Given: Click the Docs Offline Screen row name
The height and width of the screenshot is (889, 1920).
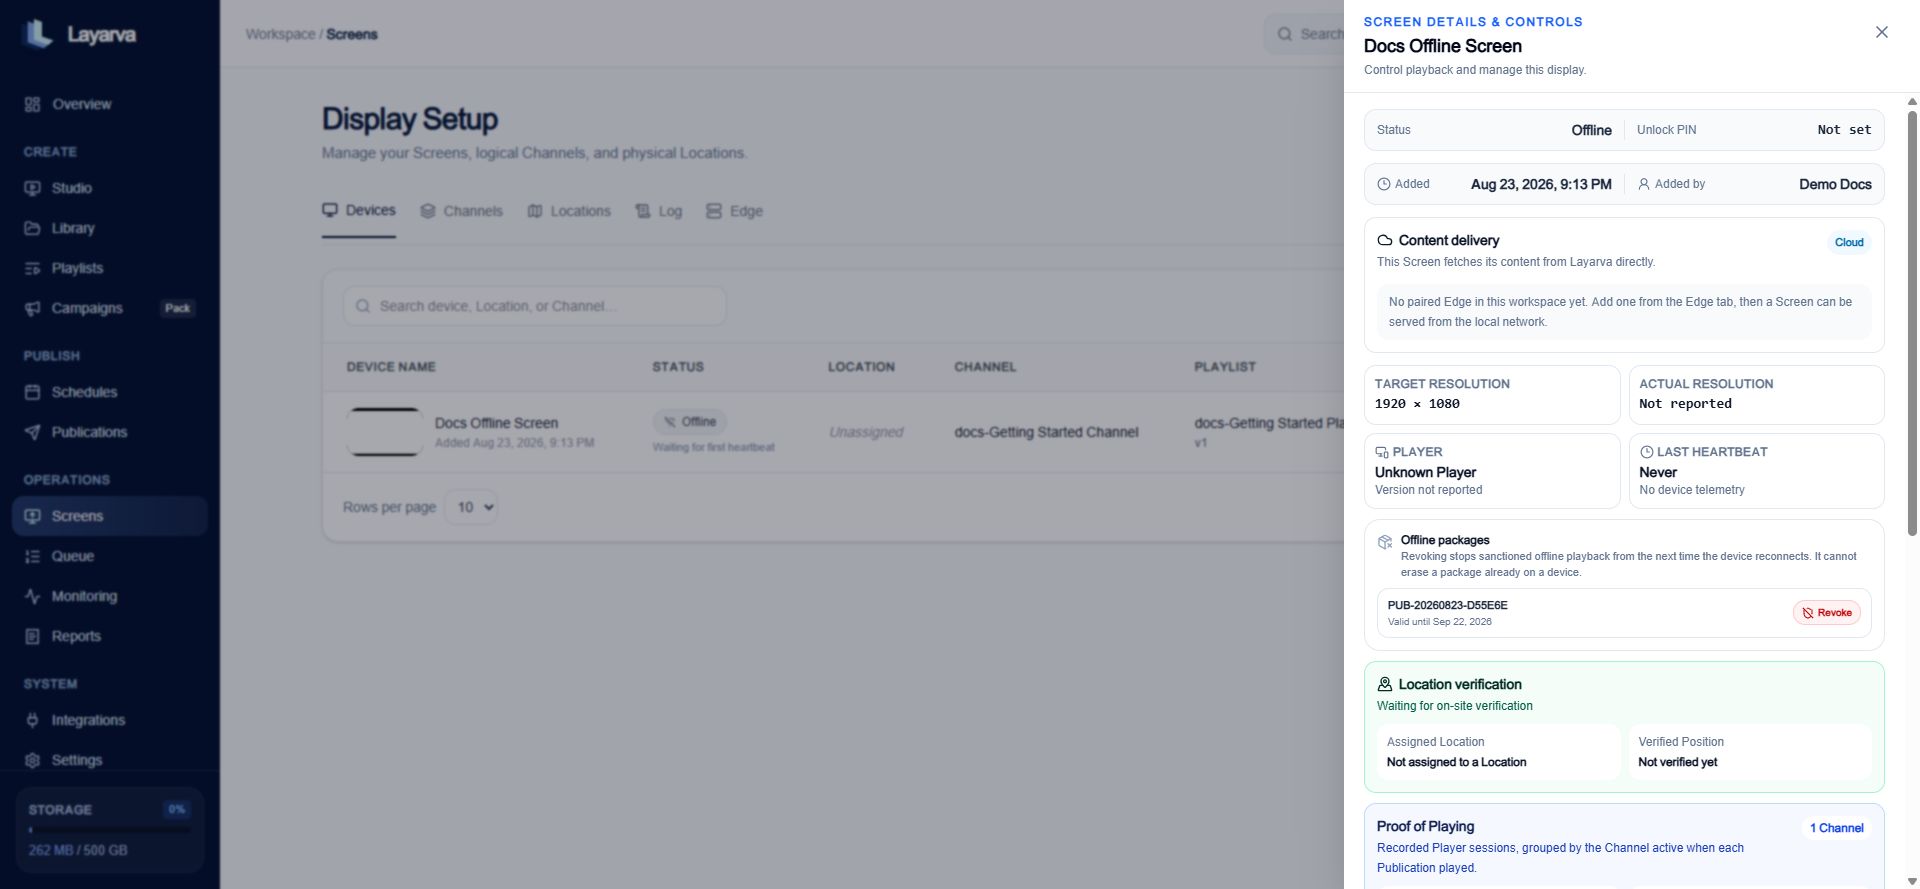Looking at the screenshot, I should tap(496, 423).
